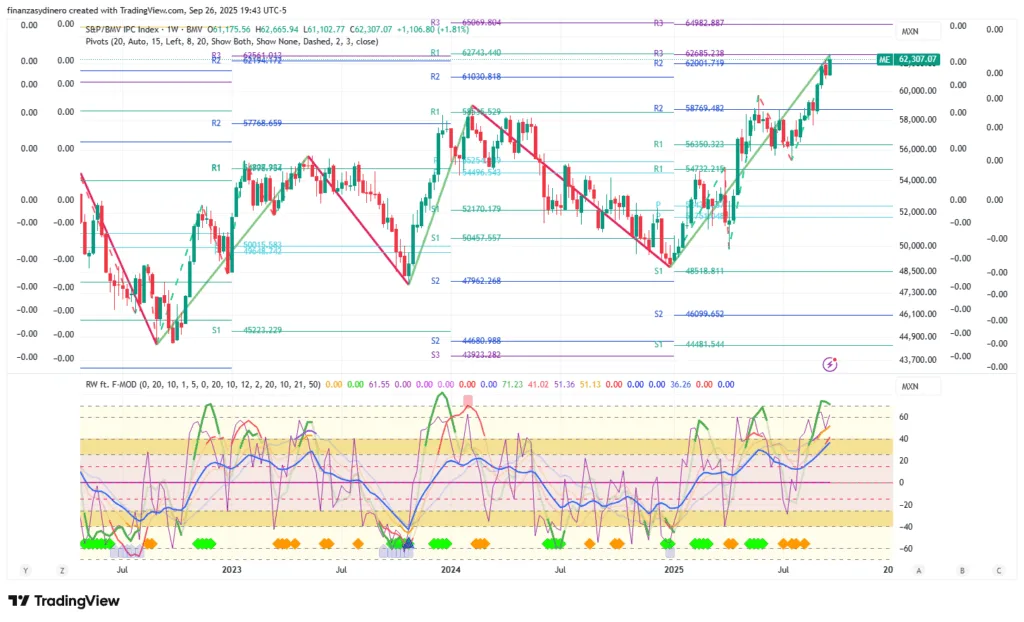Screen dimensions: 1024x622
Task: Click the TradingView logo
Action: [64, 600]
